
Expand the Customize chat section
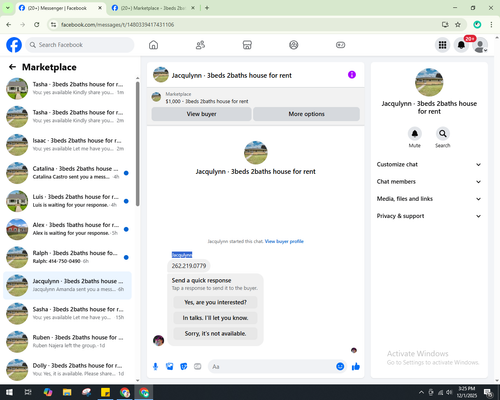pos(429,164)
